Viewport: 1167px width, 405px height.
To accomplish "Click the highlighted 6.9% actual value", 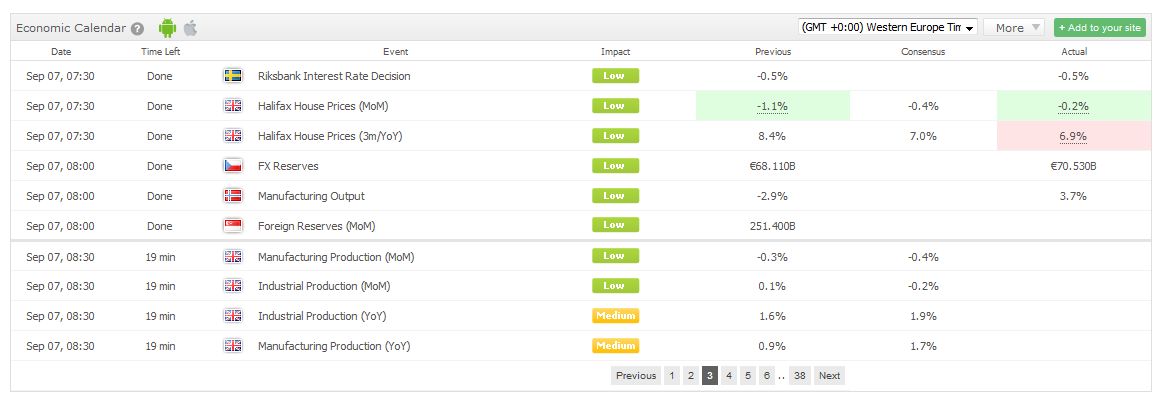I will [x=1073, y=136].
